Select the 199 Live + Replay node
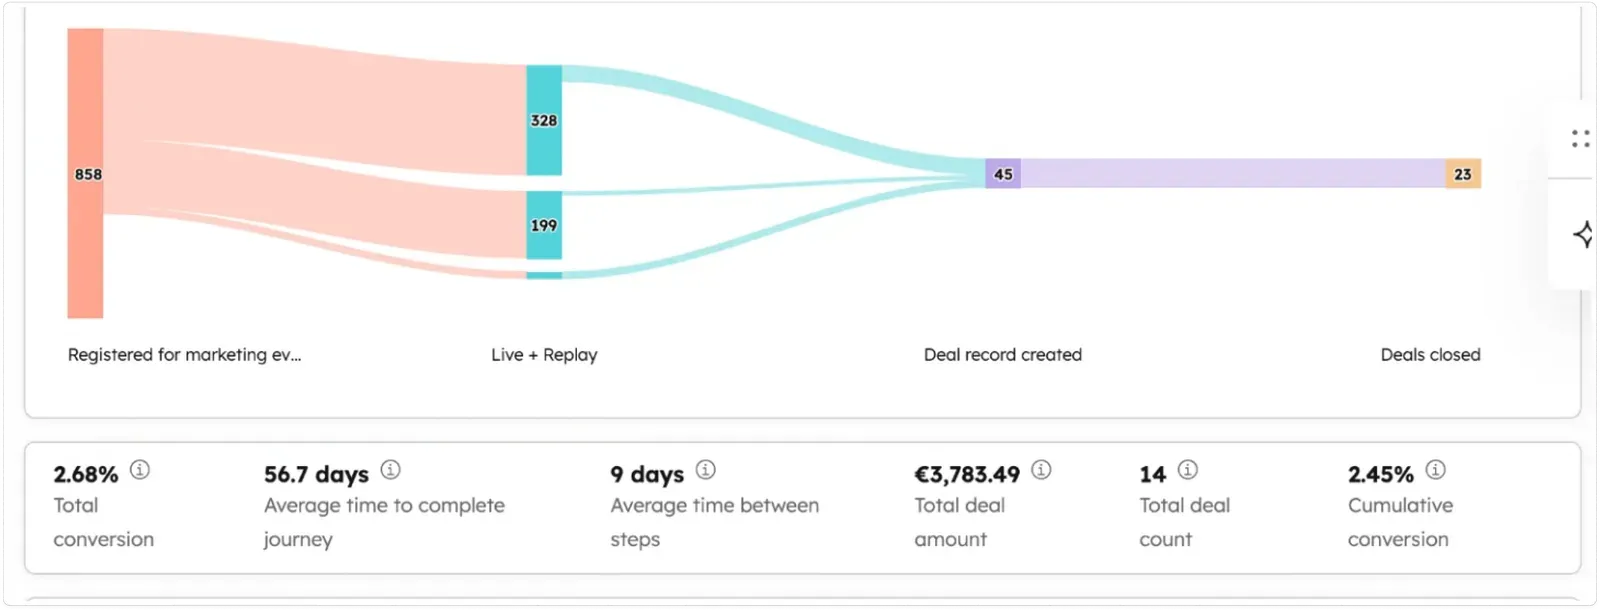1600x610 pixels. click(x=543, y=226)
